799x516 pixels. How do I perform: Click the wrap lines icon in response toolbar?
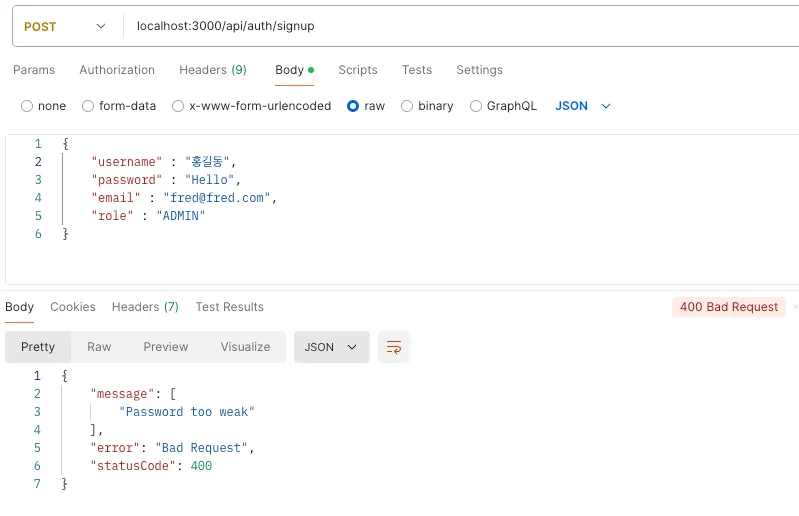click(394, 347)
